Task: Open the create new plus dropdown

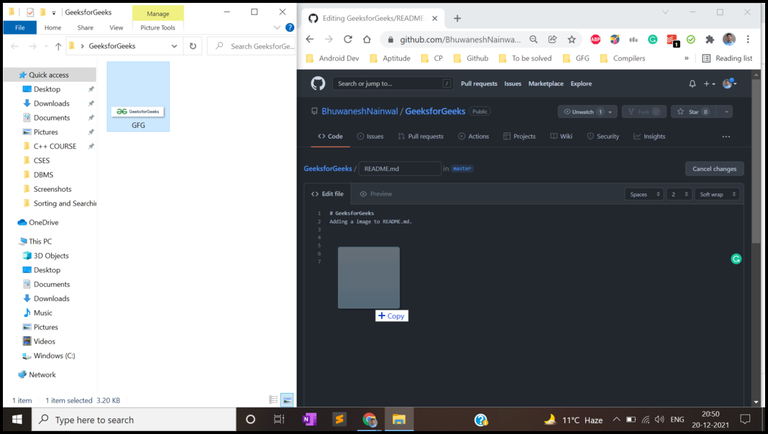Action: 709,84
